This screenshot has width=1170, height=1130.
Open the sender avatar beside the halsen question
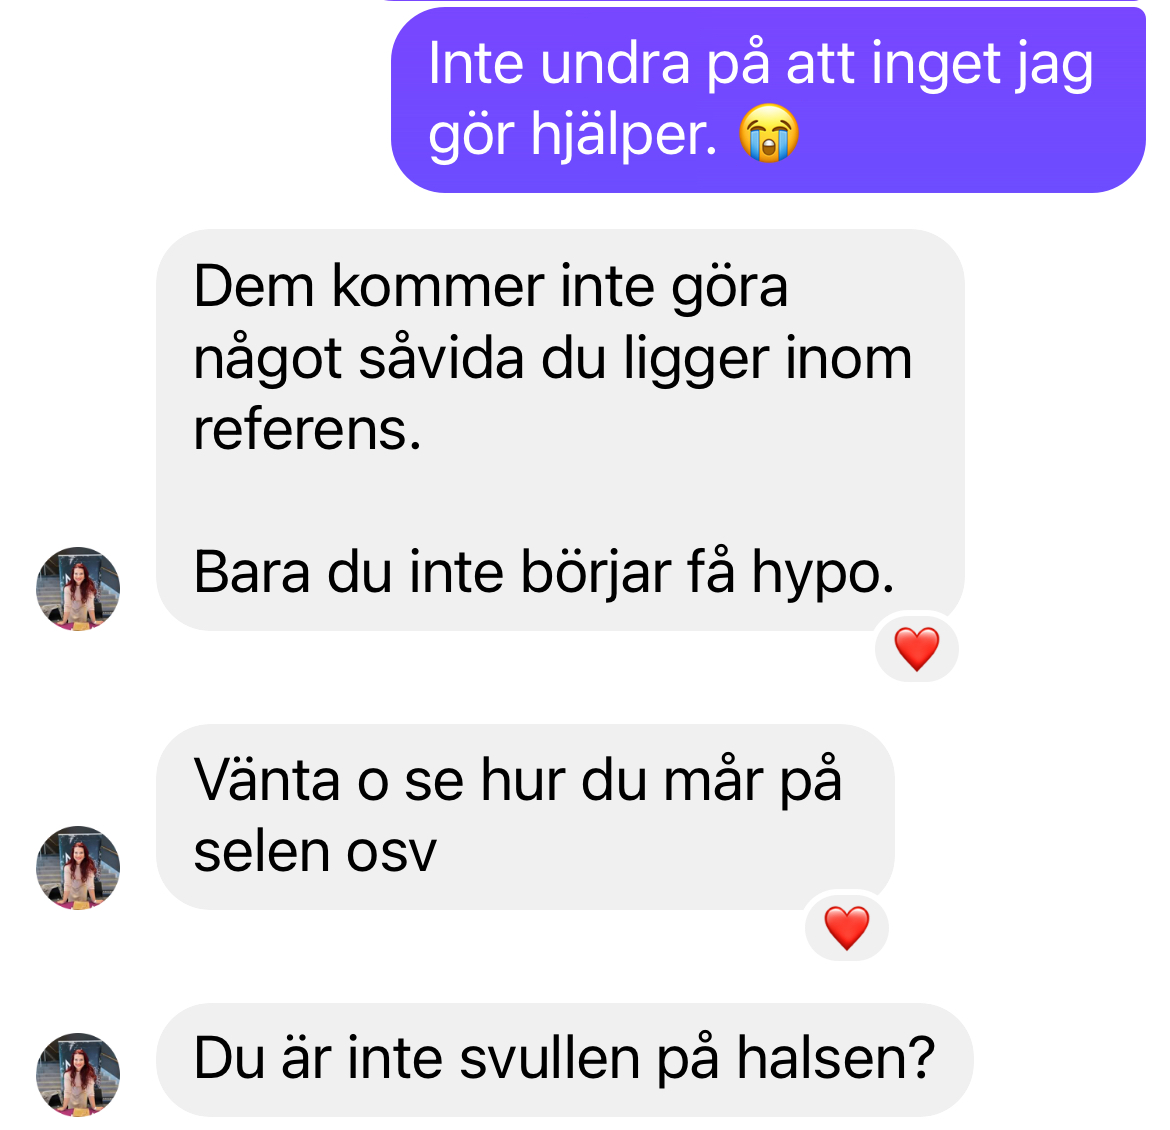(x=78, y=1074)
